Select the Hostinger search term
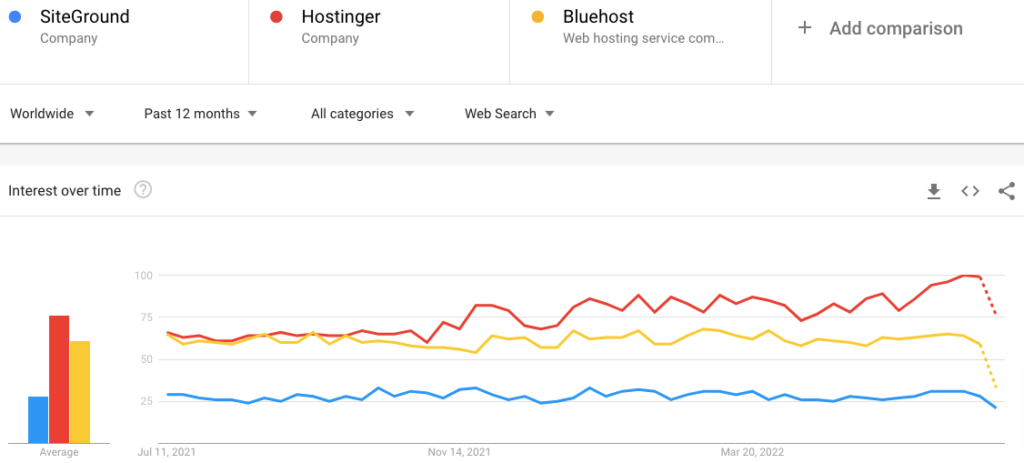 point(340,17)
